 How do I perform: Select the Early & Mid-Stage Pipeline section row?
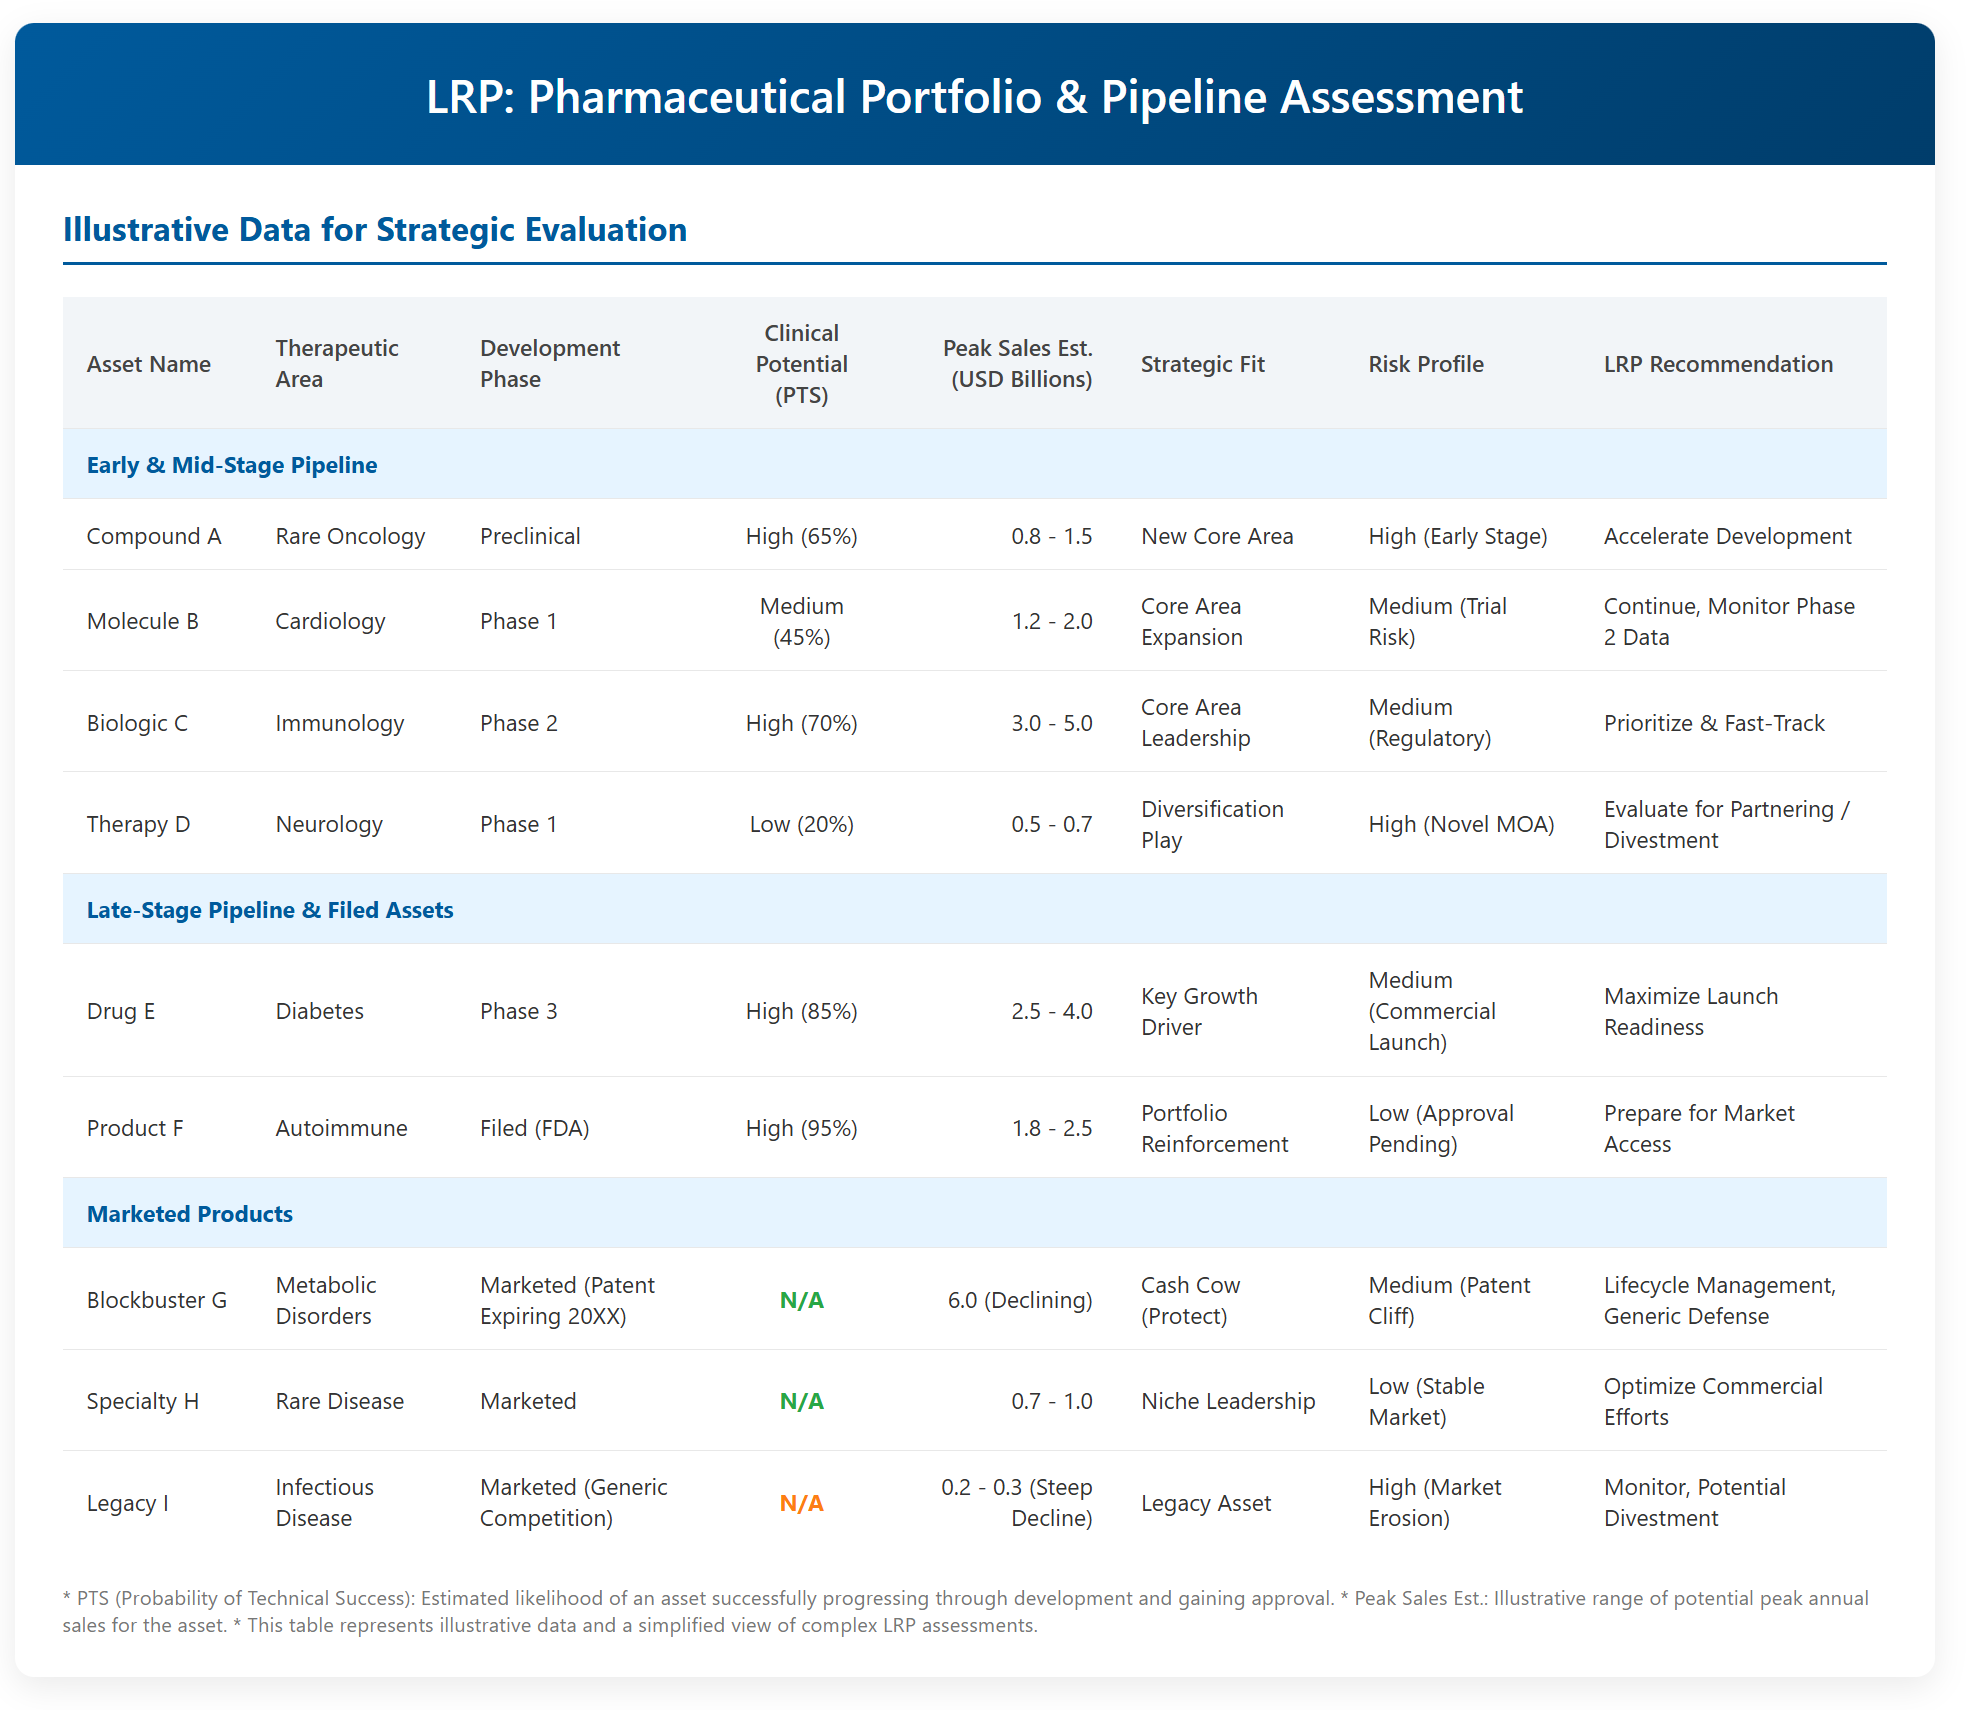click(974, 465)
